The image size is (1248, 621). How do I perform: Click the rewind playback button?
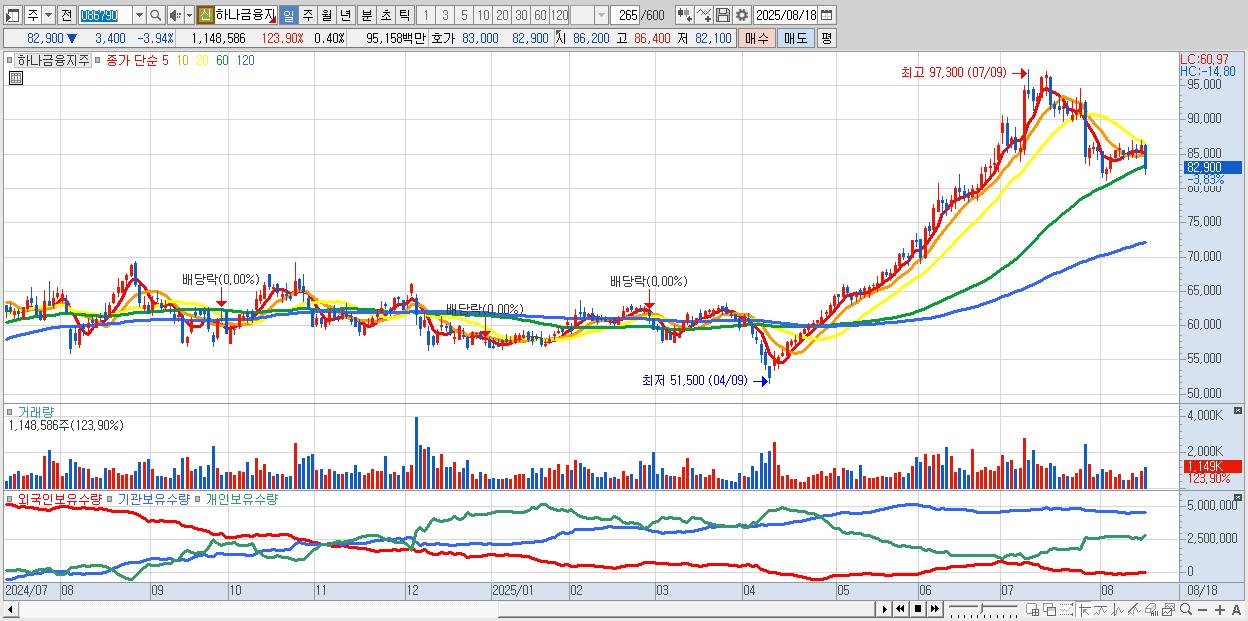coord(900,609)
